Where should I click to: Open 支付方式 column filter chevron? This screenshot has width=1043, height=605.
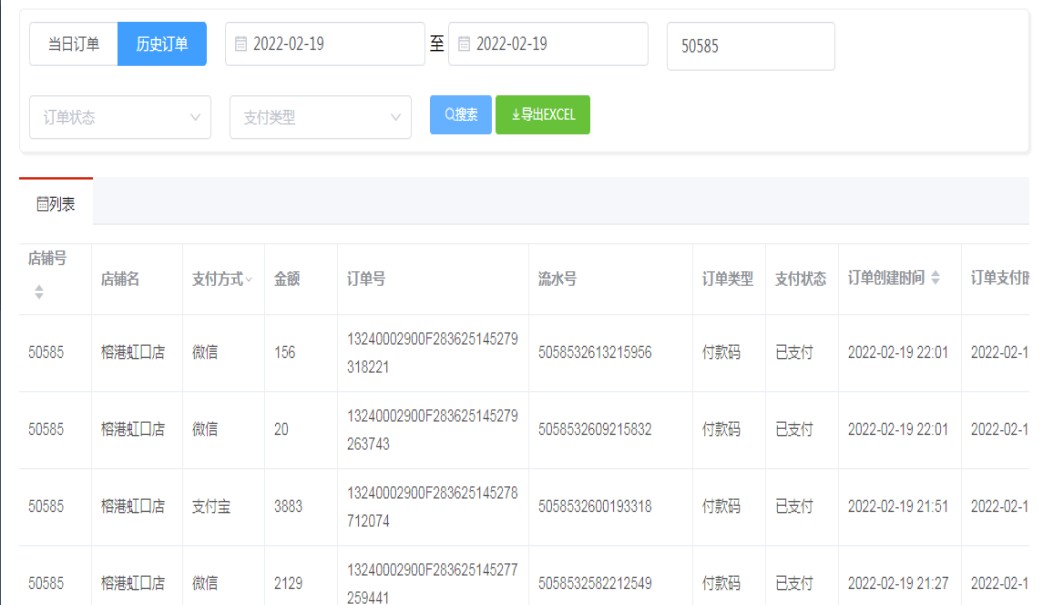(x=249, y=280)
